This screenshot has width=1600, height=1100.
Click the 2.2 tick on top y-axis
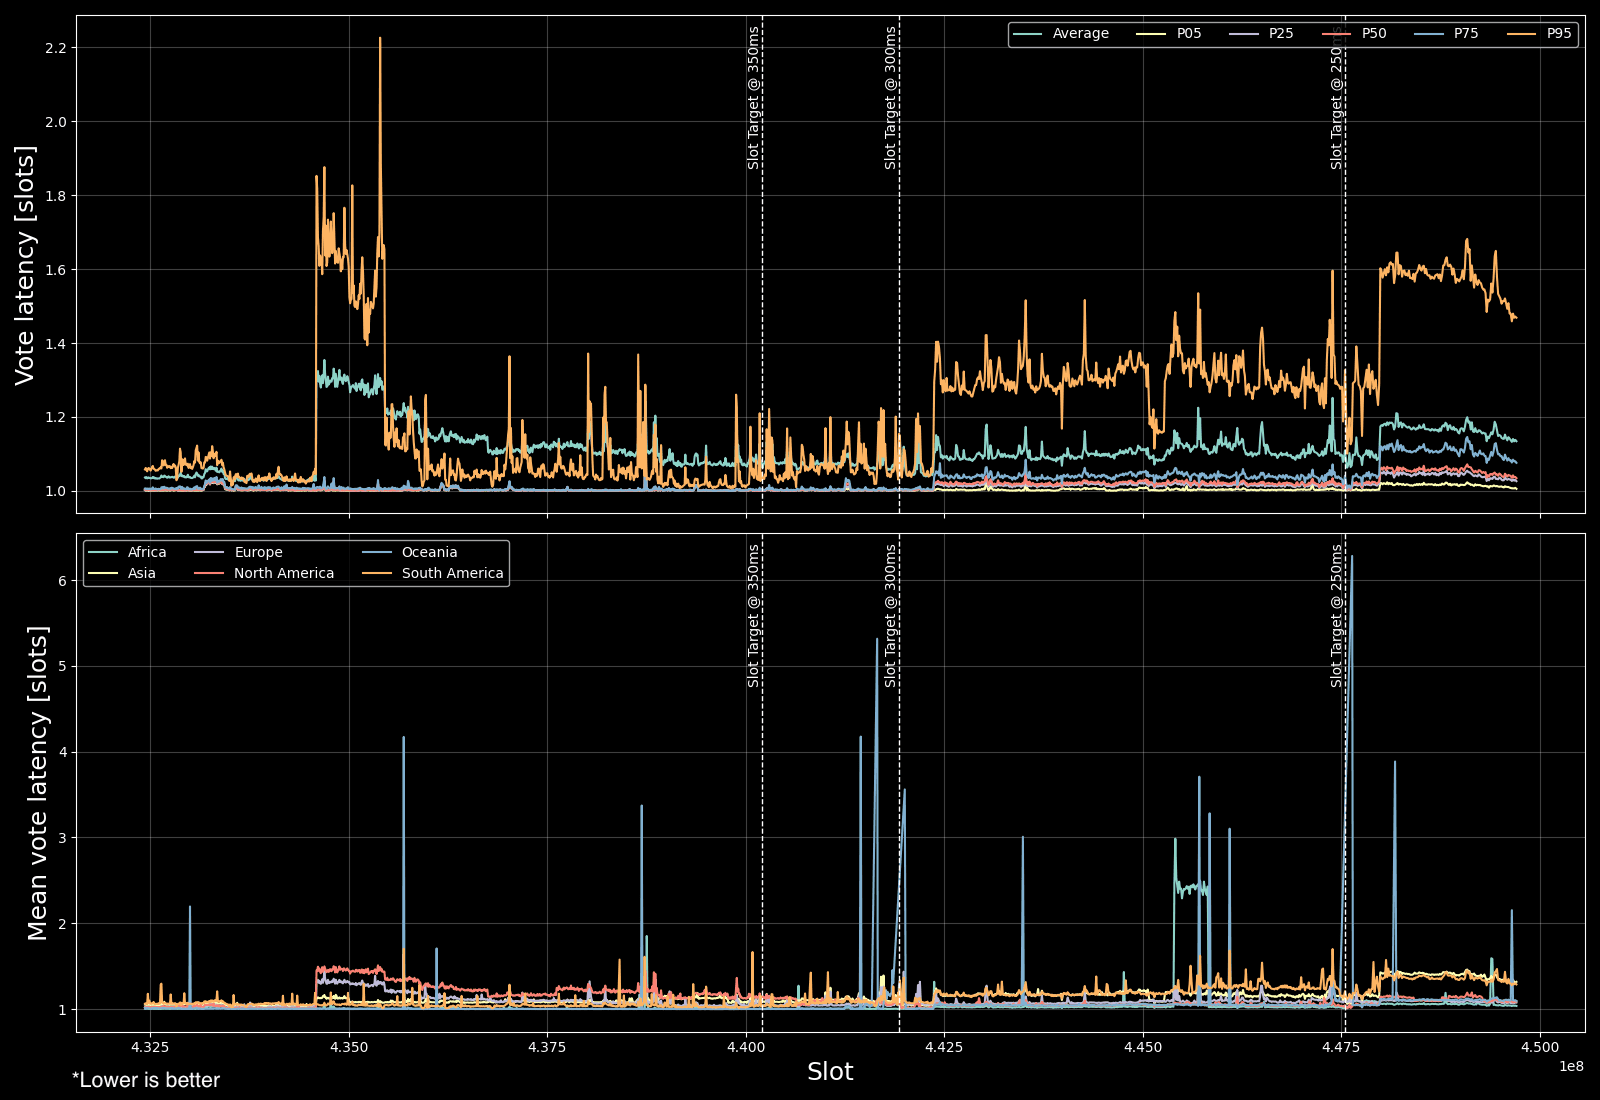[56, 48]
